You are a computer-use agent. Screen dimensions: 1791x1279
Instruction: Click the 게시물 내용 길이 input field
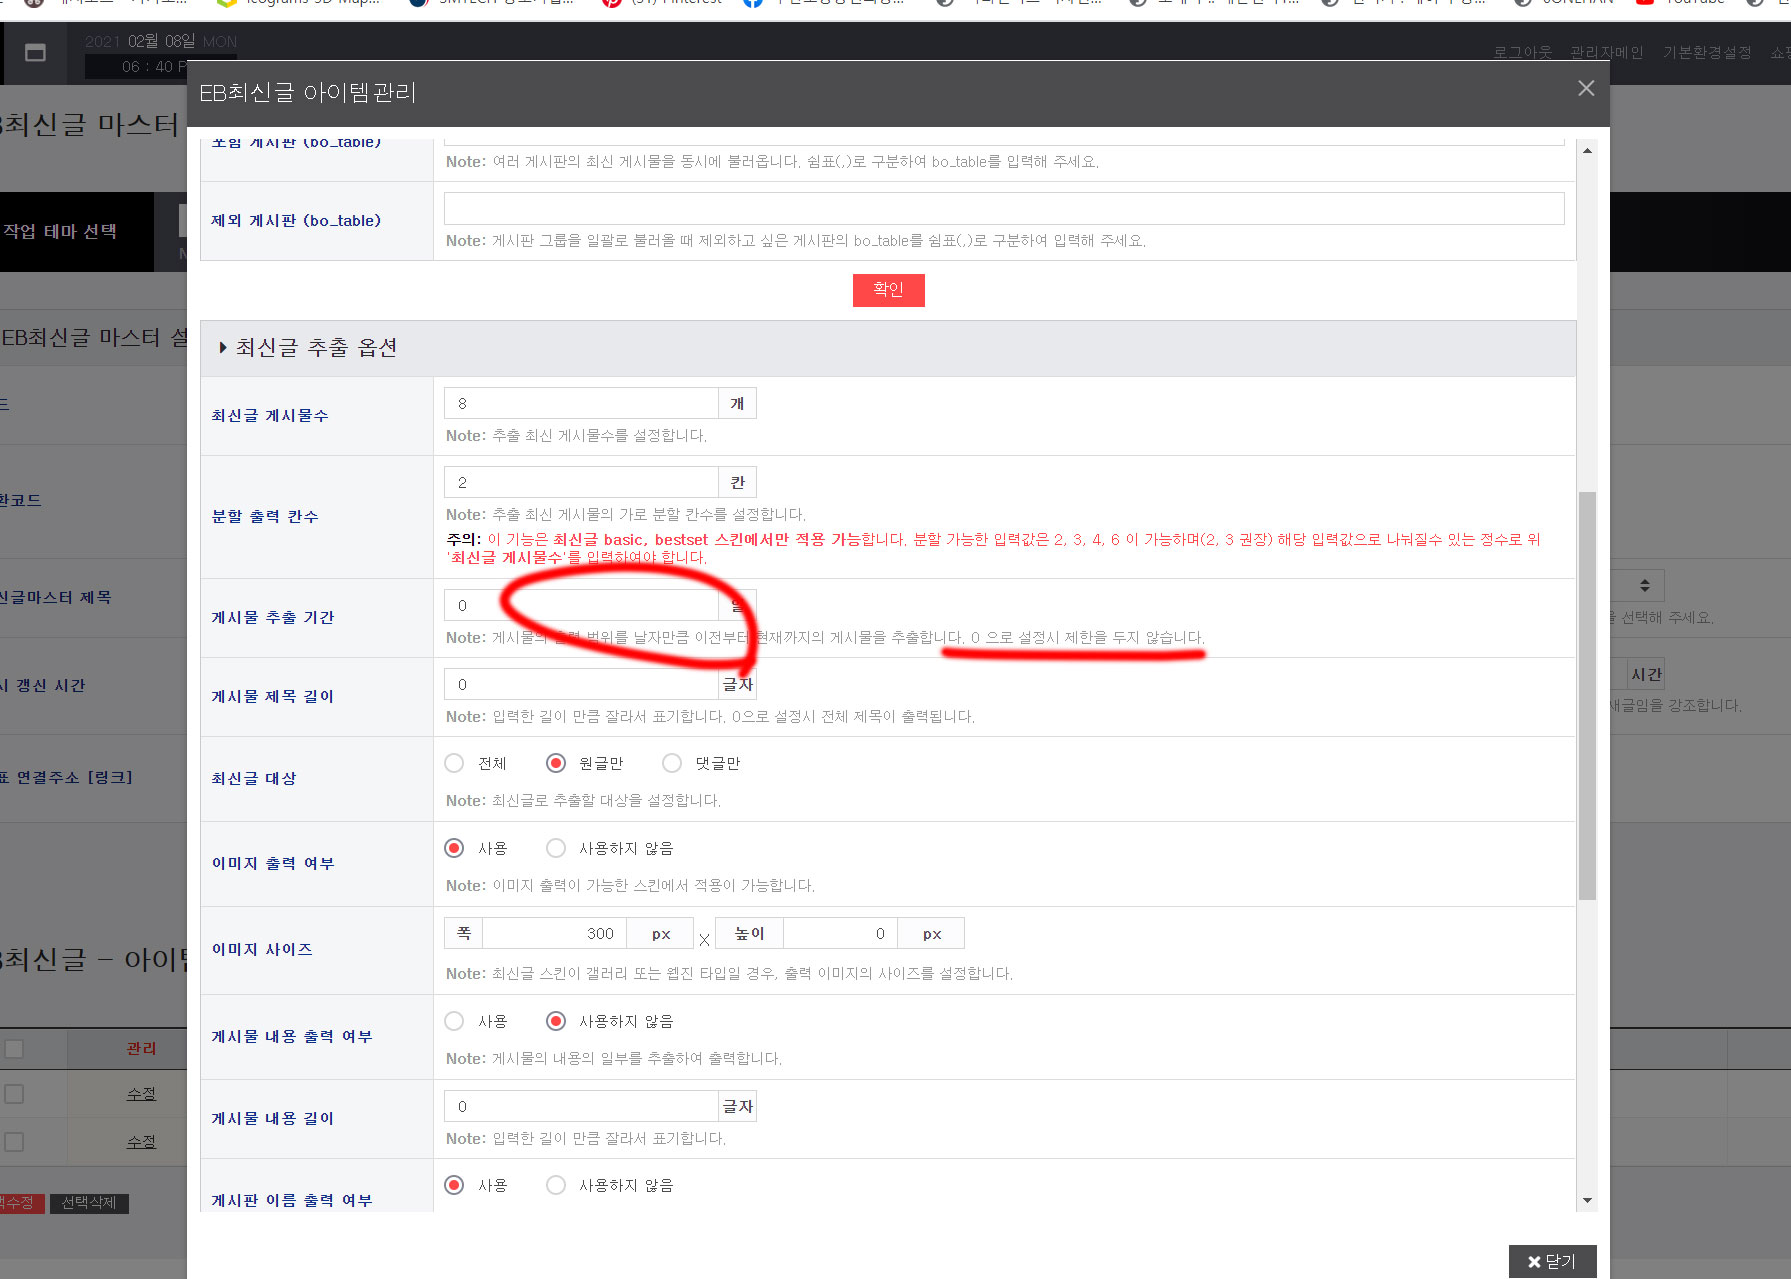click(x=581, y=1106)
